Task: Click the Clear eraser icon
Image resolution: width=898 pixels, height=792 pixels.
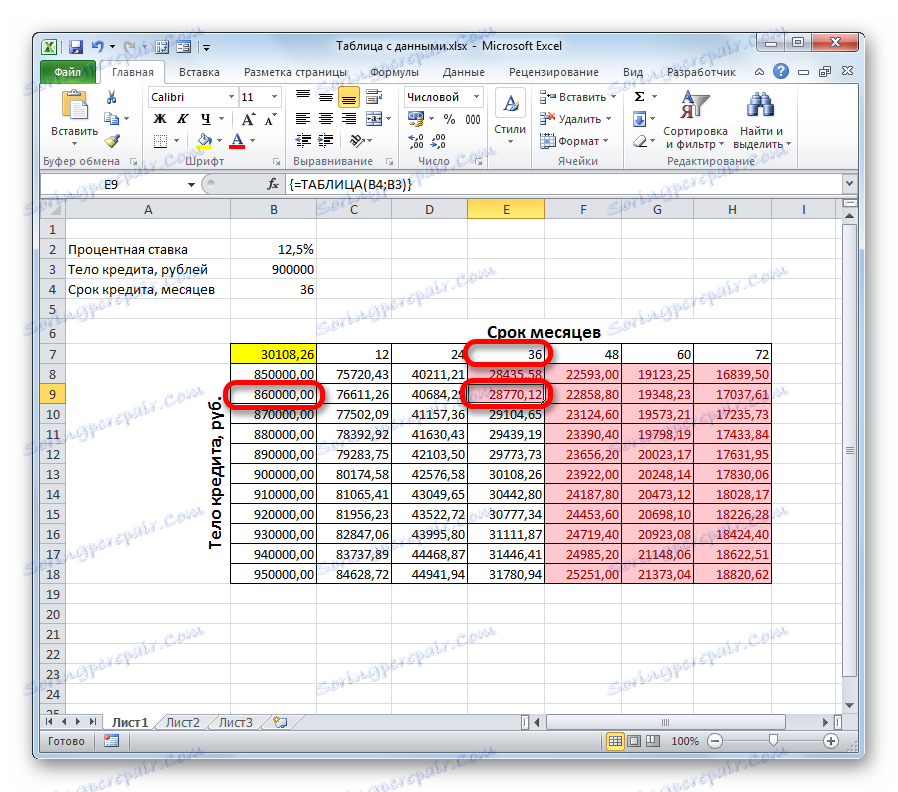Action: [x=640, y=141]
